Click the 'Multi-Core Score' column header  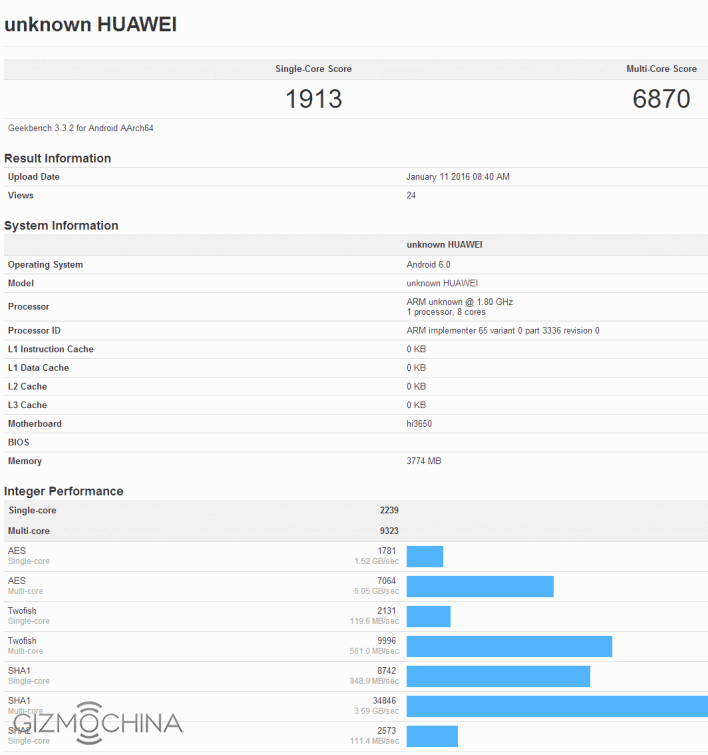661,69
